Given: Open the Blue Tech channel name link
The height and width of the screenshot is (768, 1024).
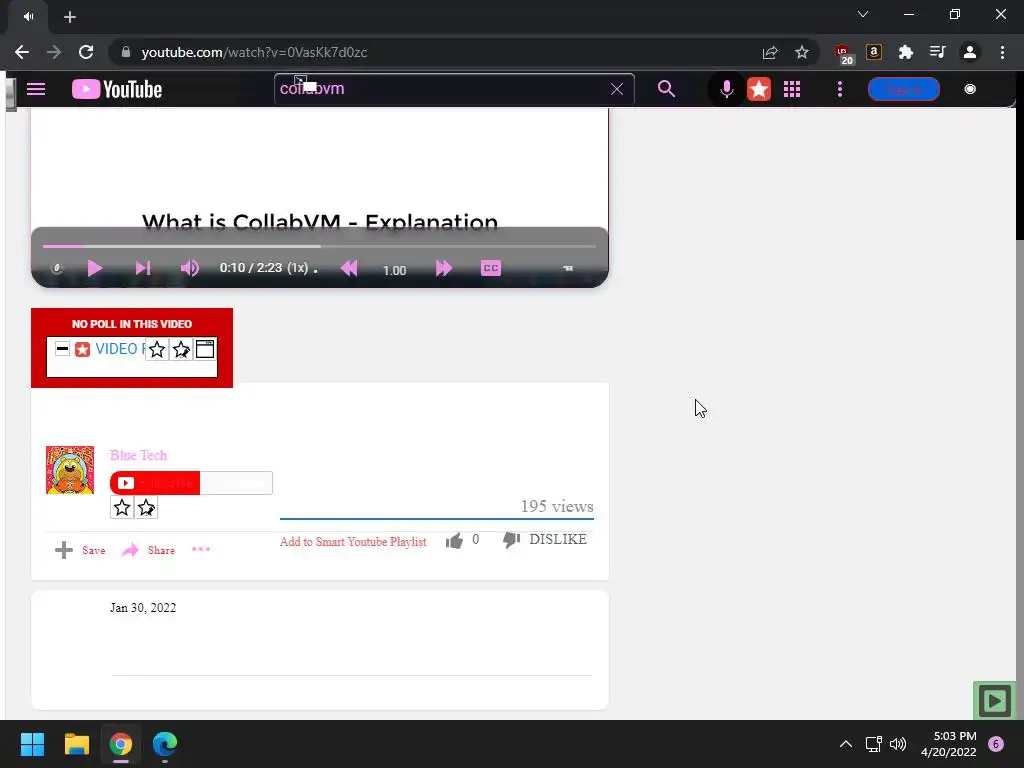Looking at the screenshot, I should [138, 455].
